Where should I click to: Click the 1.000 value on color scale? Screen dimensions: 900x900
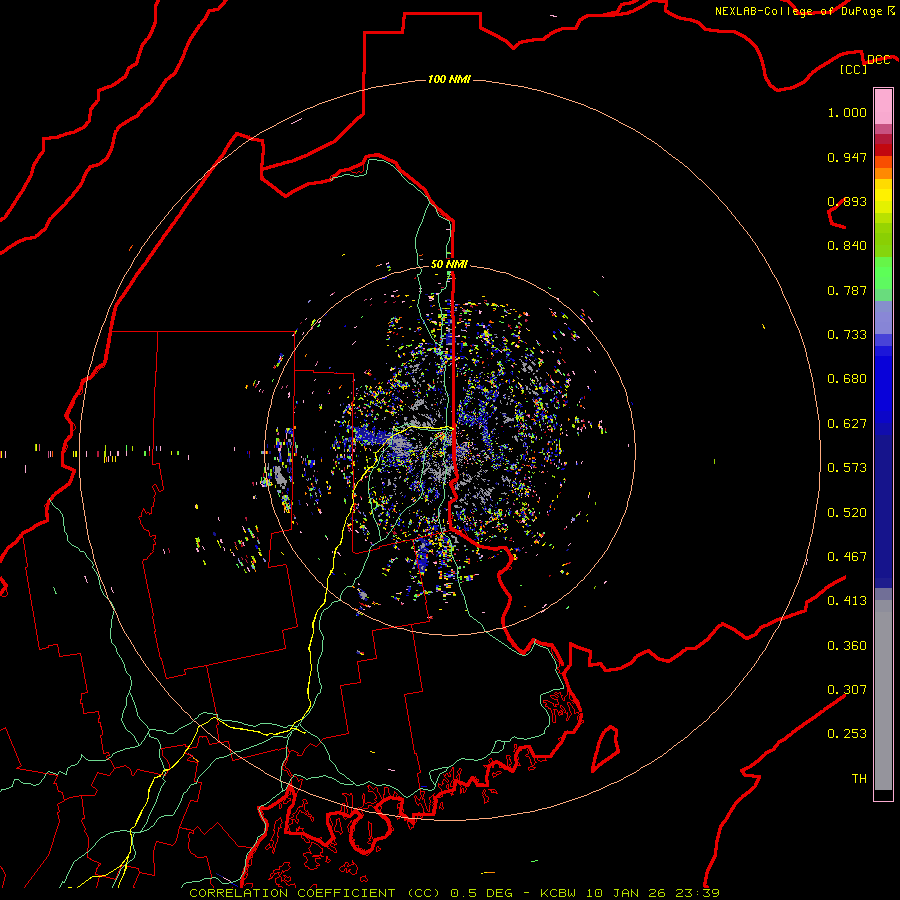[x=847, y=112]
